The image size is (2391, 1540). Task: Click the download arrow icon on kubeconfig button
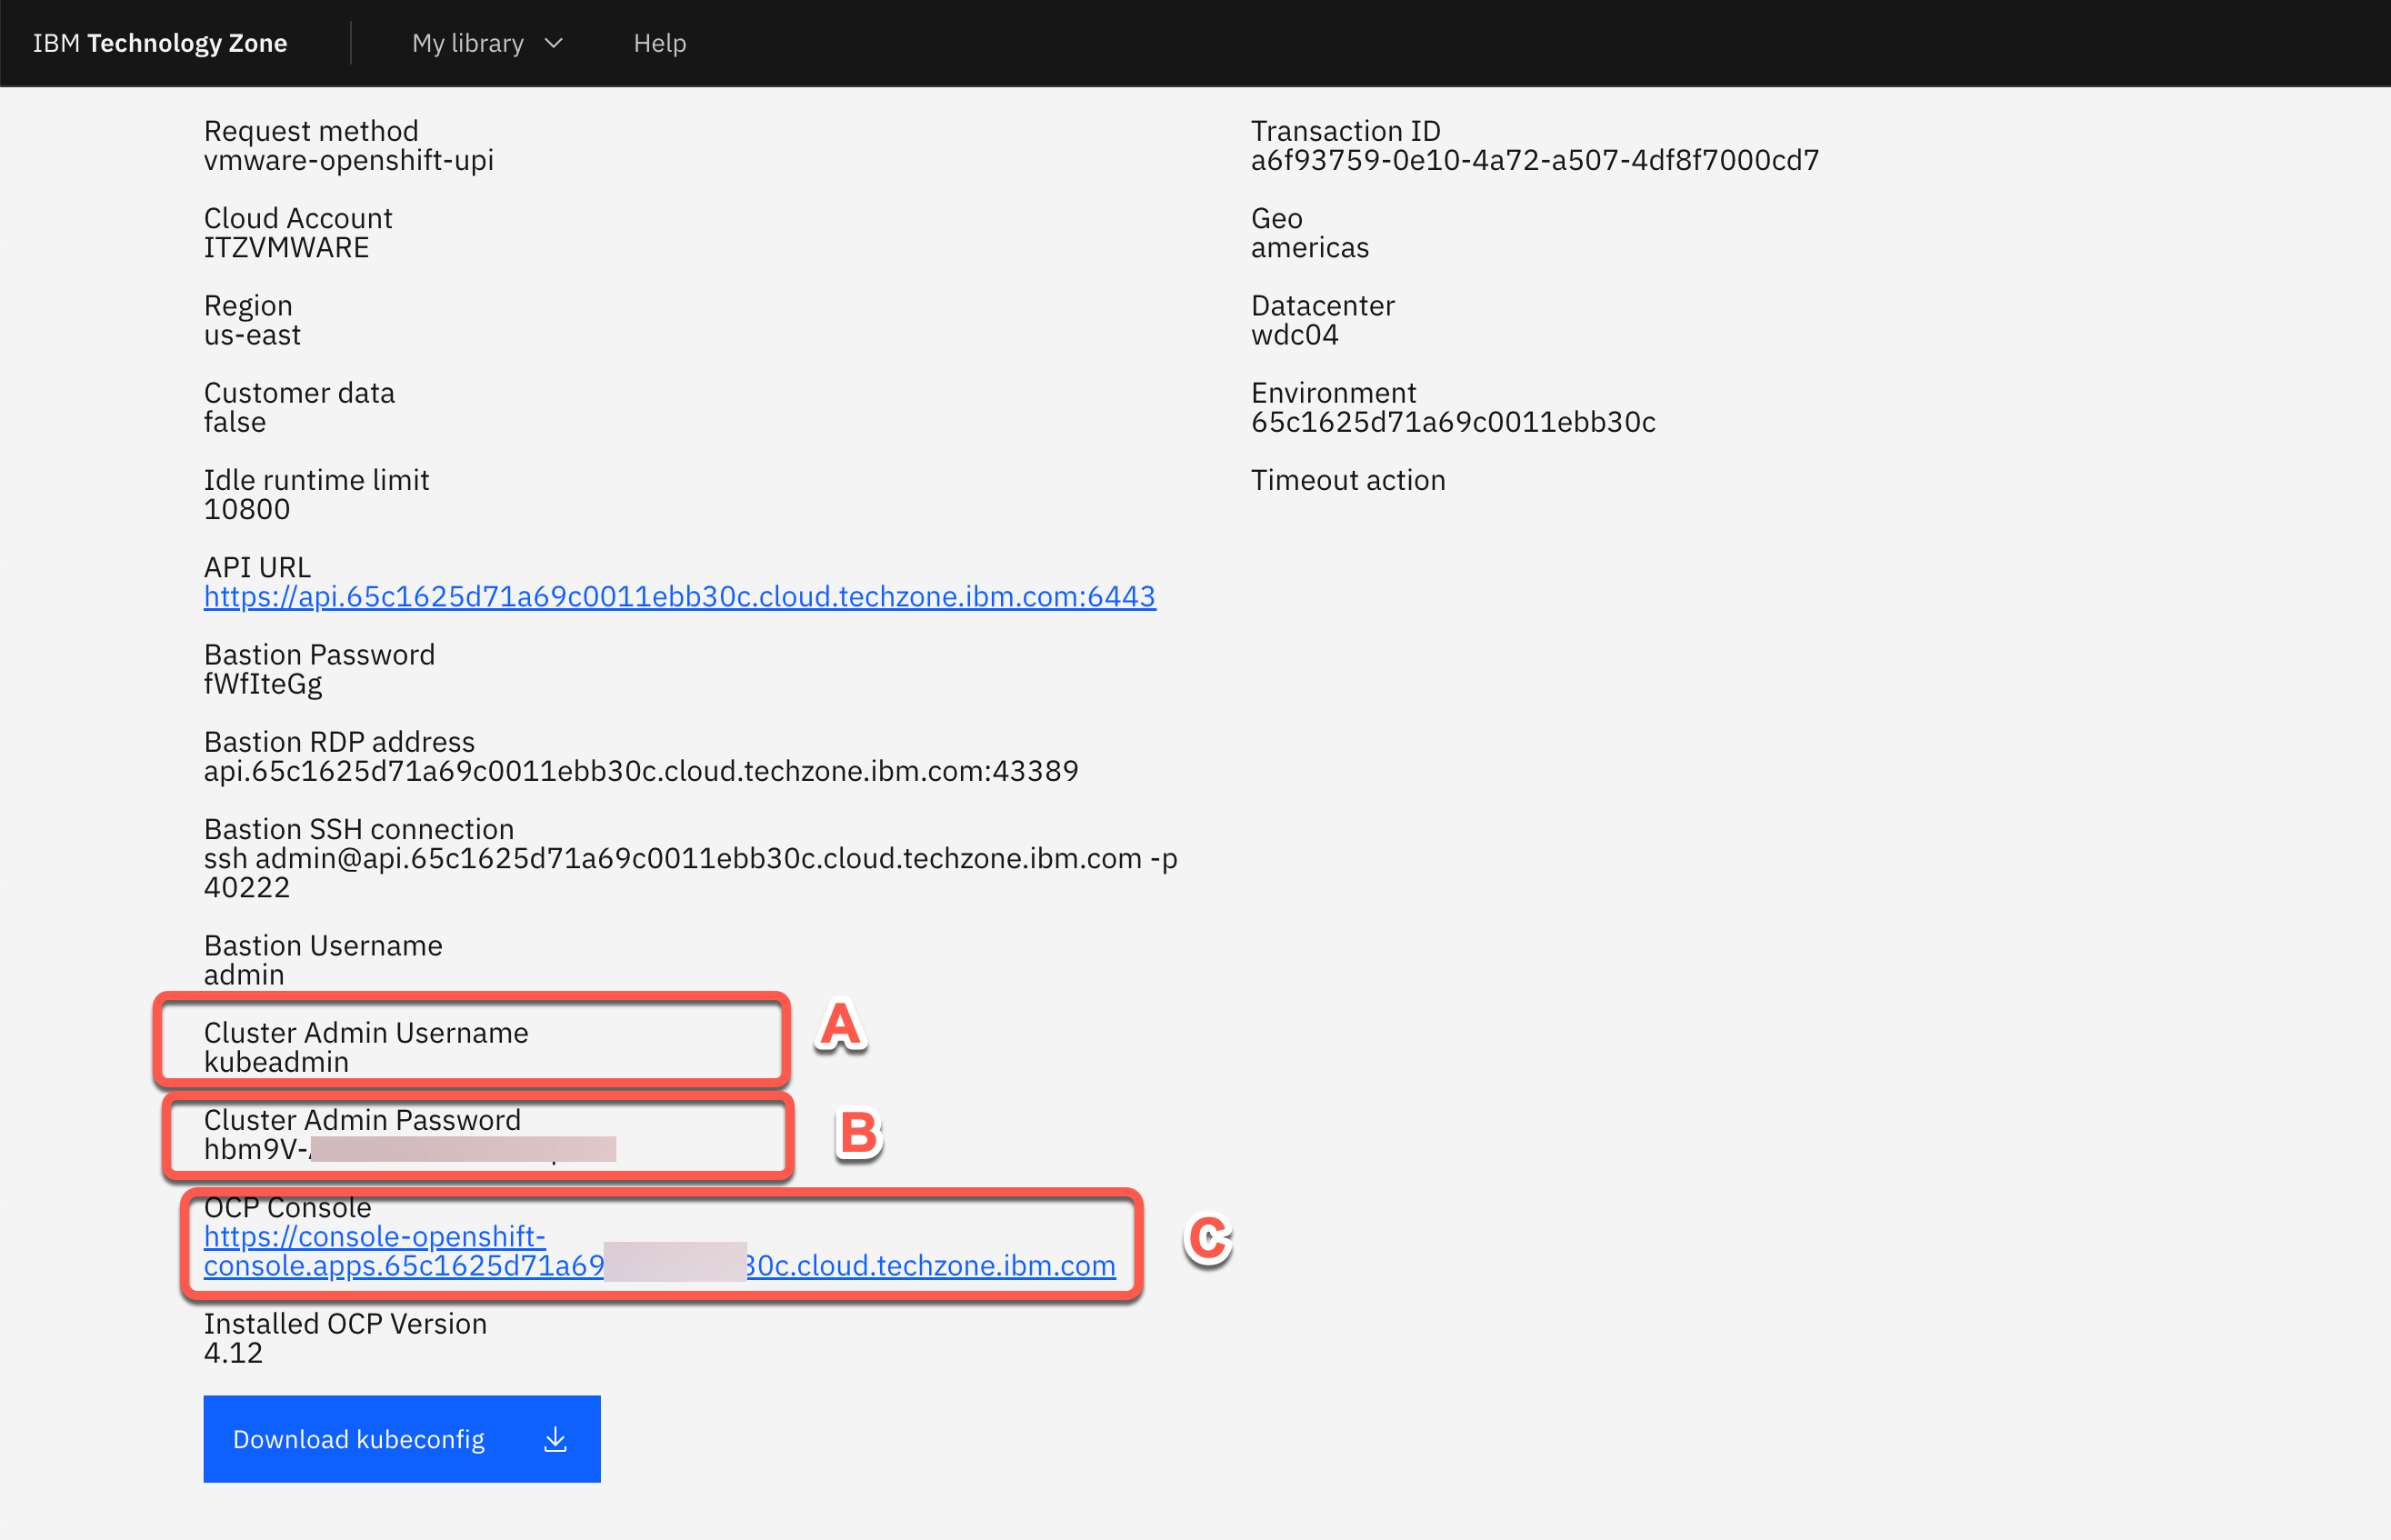555,1439
